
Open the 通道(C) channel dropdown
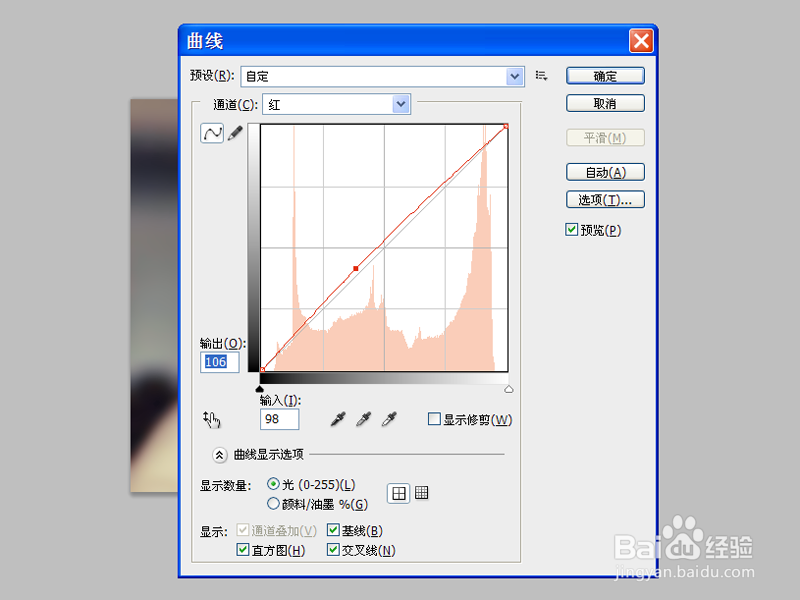(x=337, y=104)
